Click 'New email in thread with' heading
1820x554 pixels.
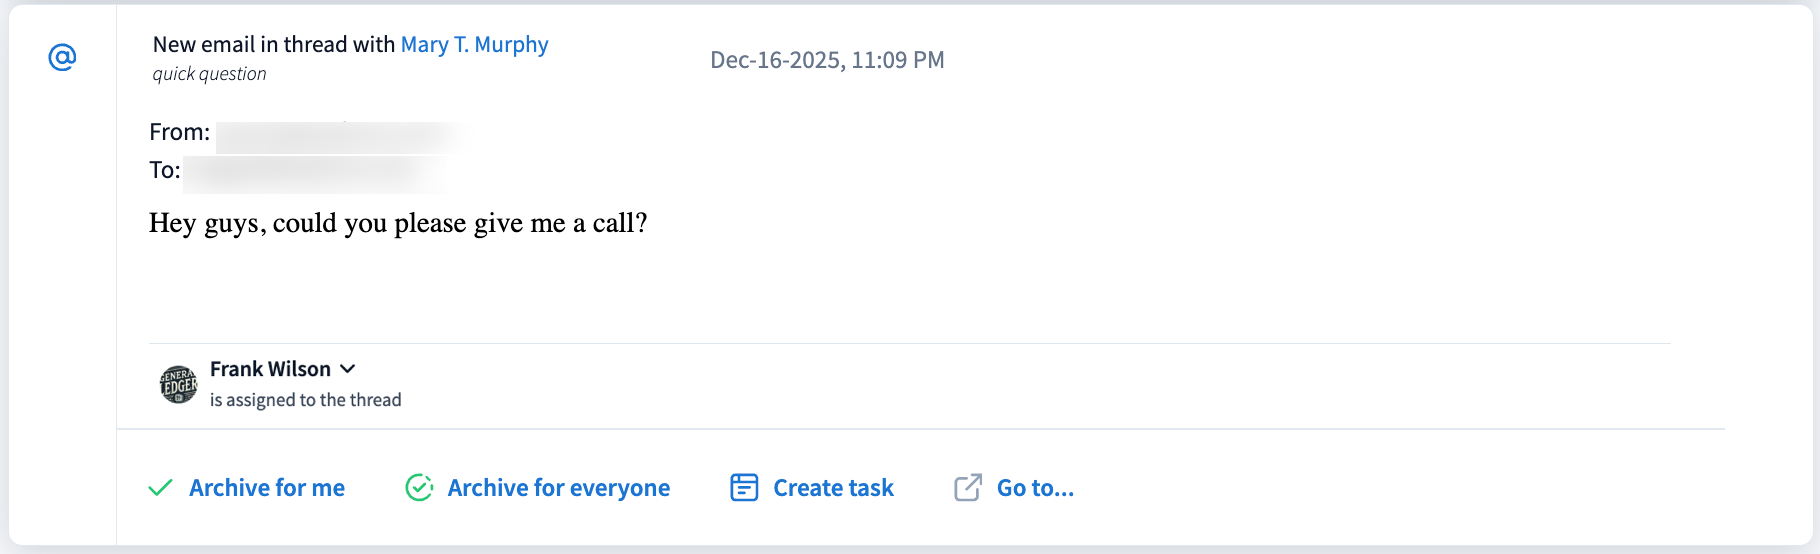coord(274,45)
